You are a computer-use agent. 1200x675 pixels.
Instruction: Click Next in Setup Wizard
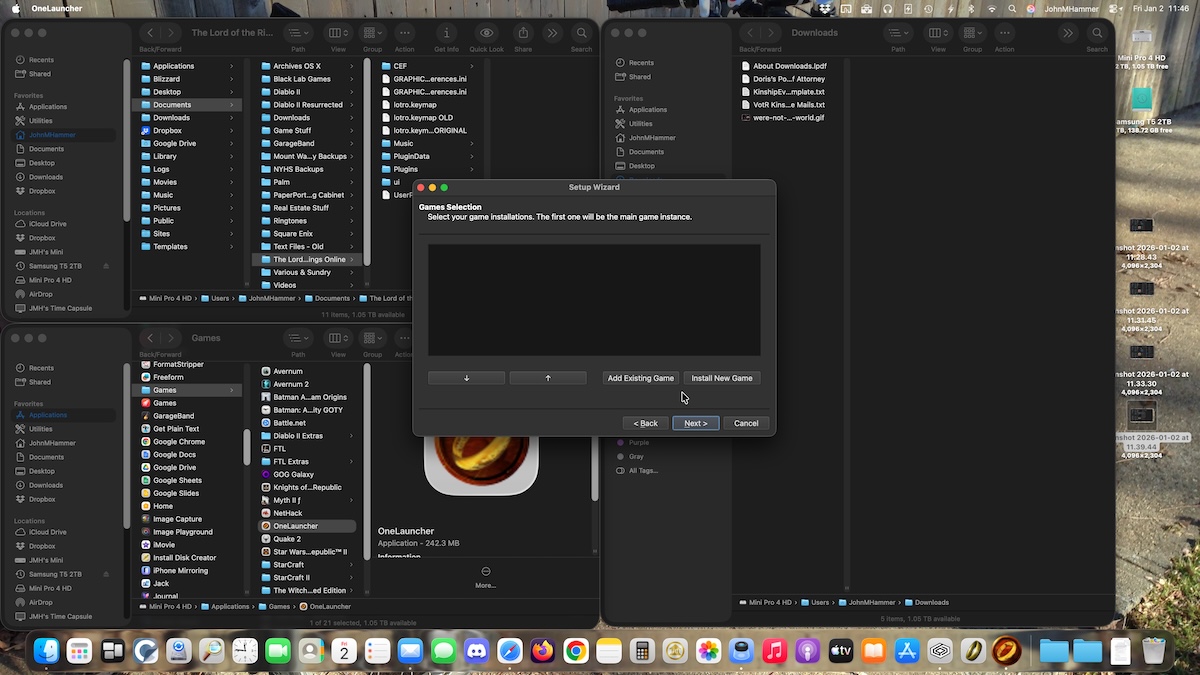[x=695, y=423]
